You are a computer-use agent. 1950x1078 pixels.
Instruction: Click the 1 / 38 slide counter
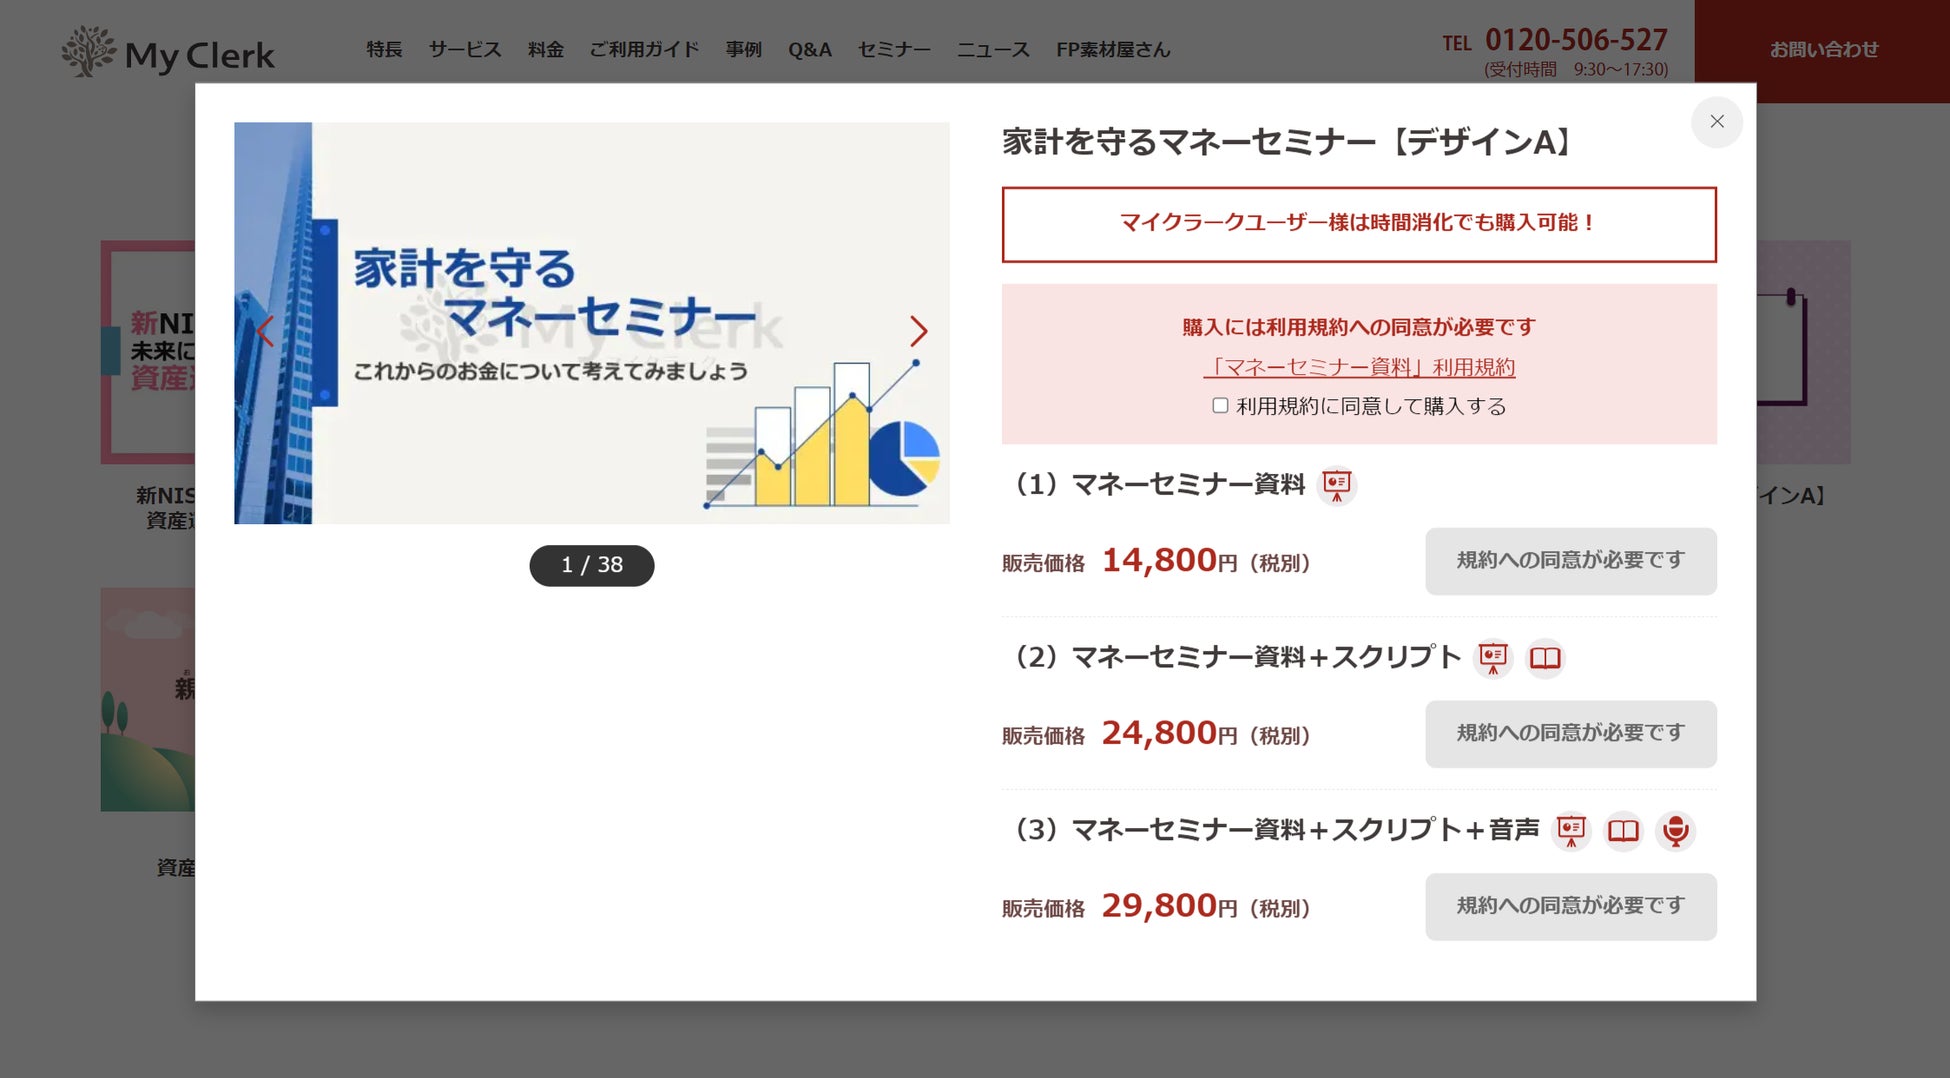pos(591,565)
